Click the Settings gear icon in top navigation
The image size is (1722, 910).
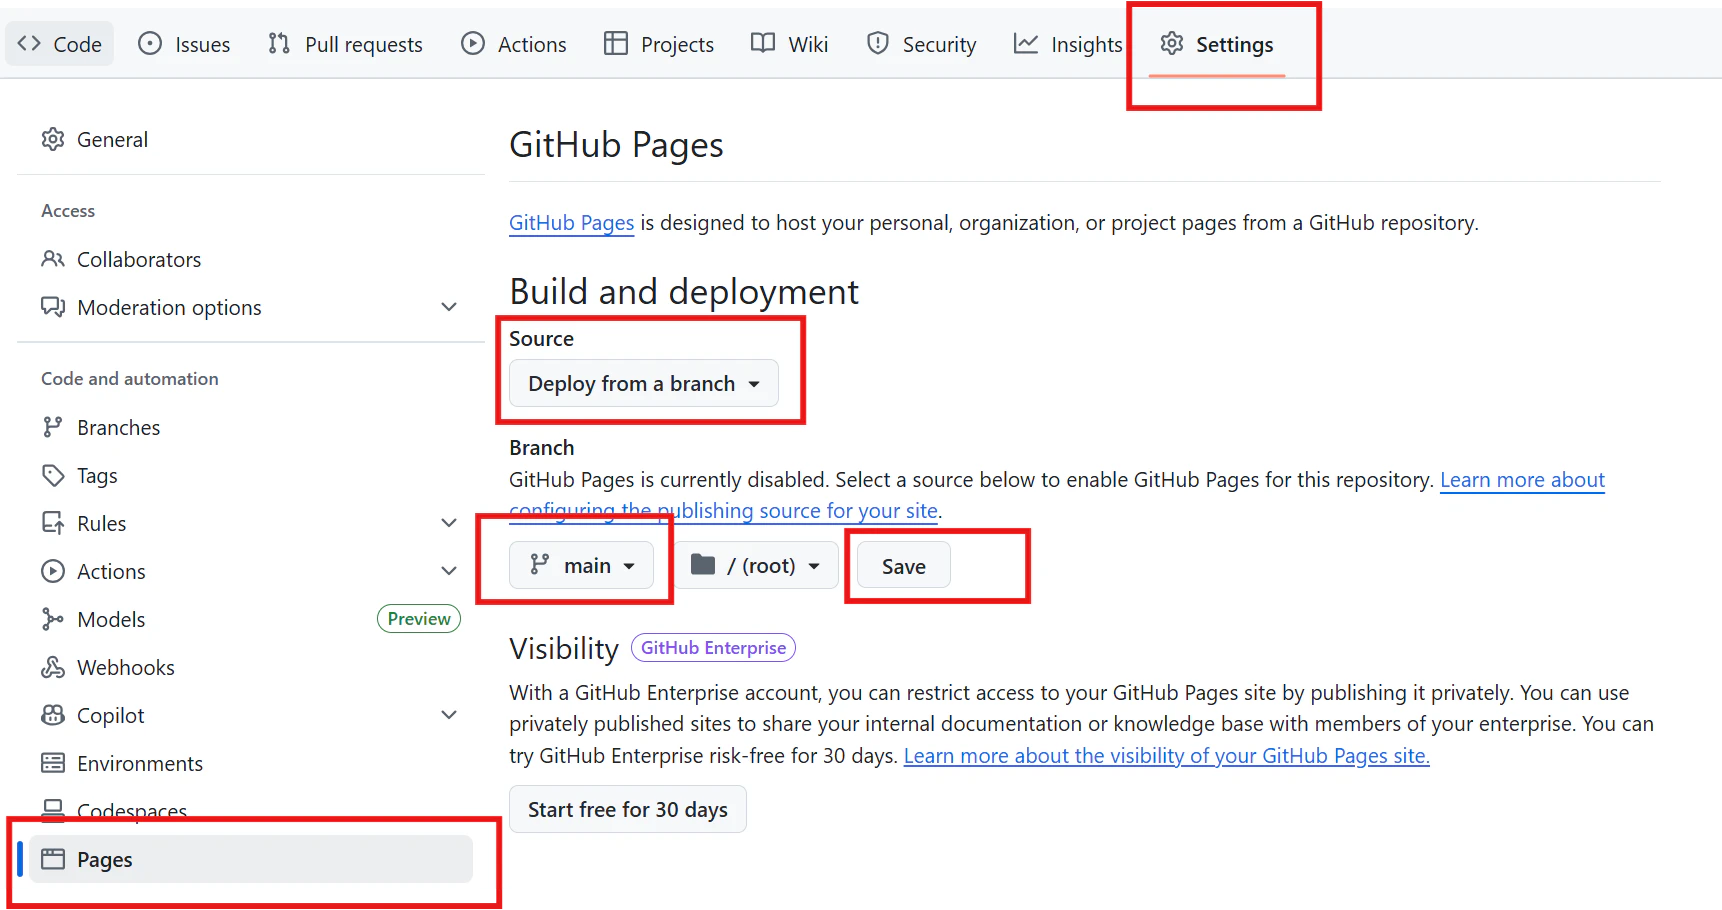tap(1172, 44)
